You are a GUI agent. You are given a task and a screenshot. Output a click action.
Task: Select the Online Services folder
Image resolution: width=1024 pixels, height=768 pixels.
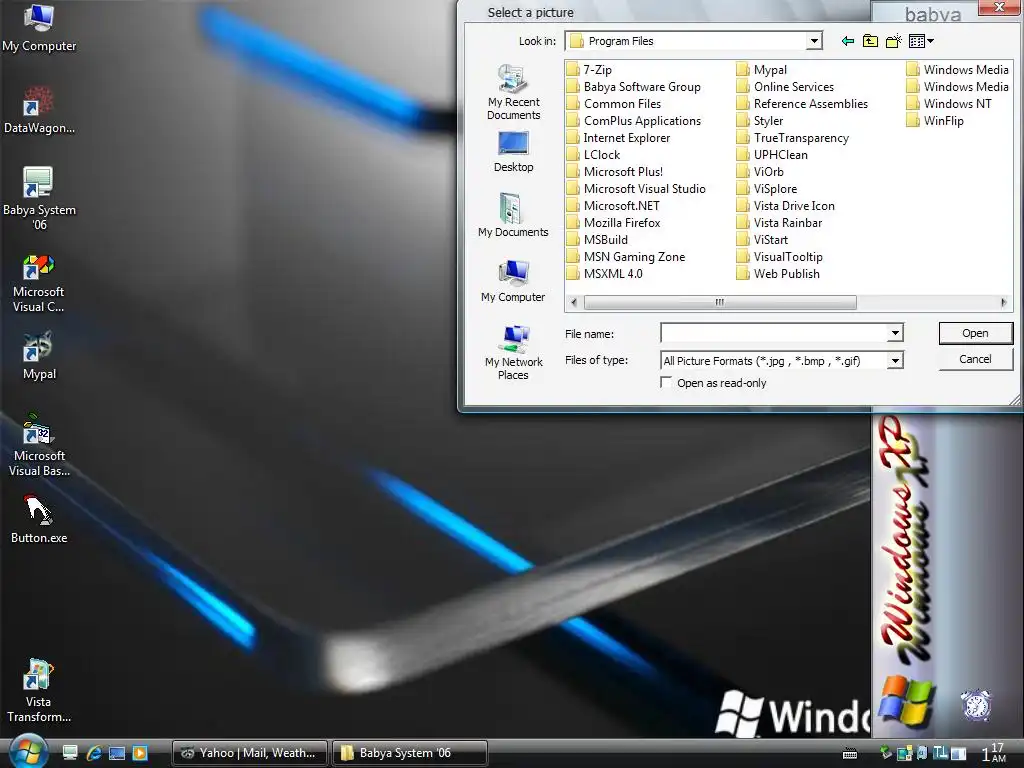click(x=785, y=87)
